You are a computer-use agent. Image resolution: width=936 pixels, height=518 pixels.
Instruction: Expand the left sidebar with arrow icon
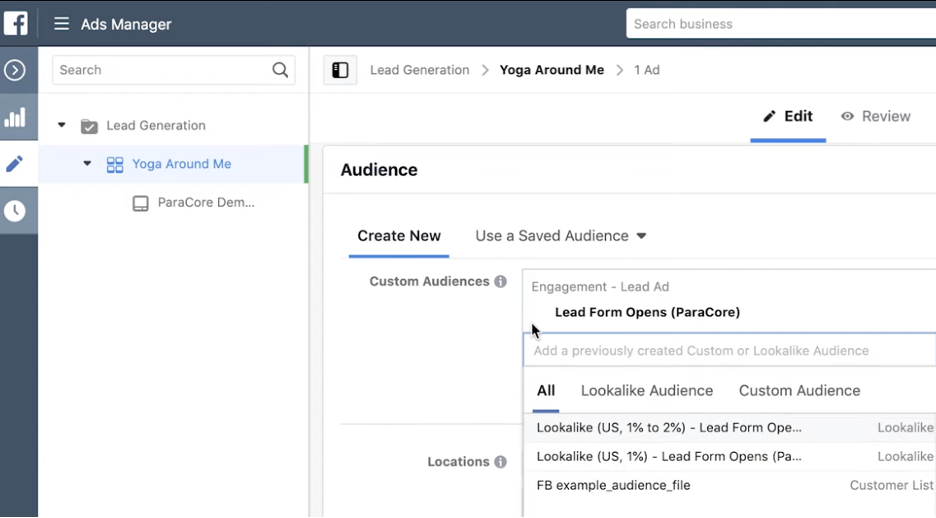coord(15,70)
